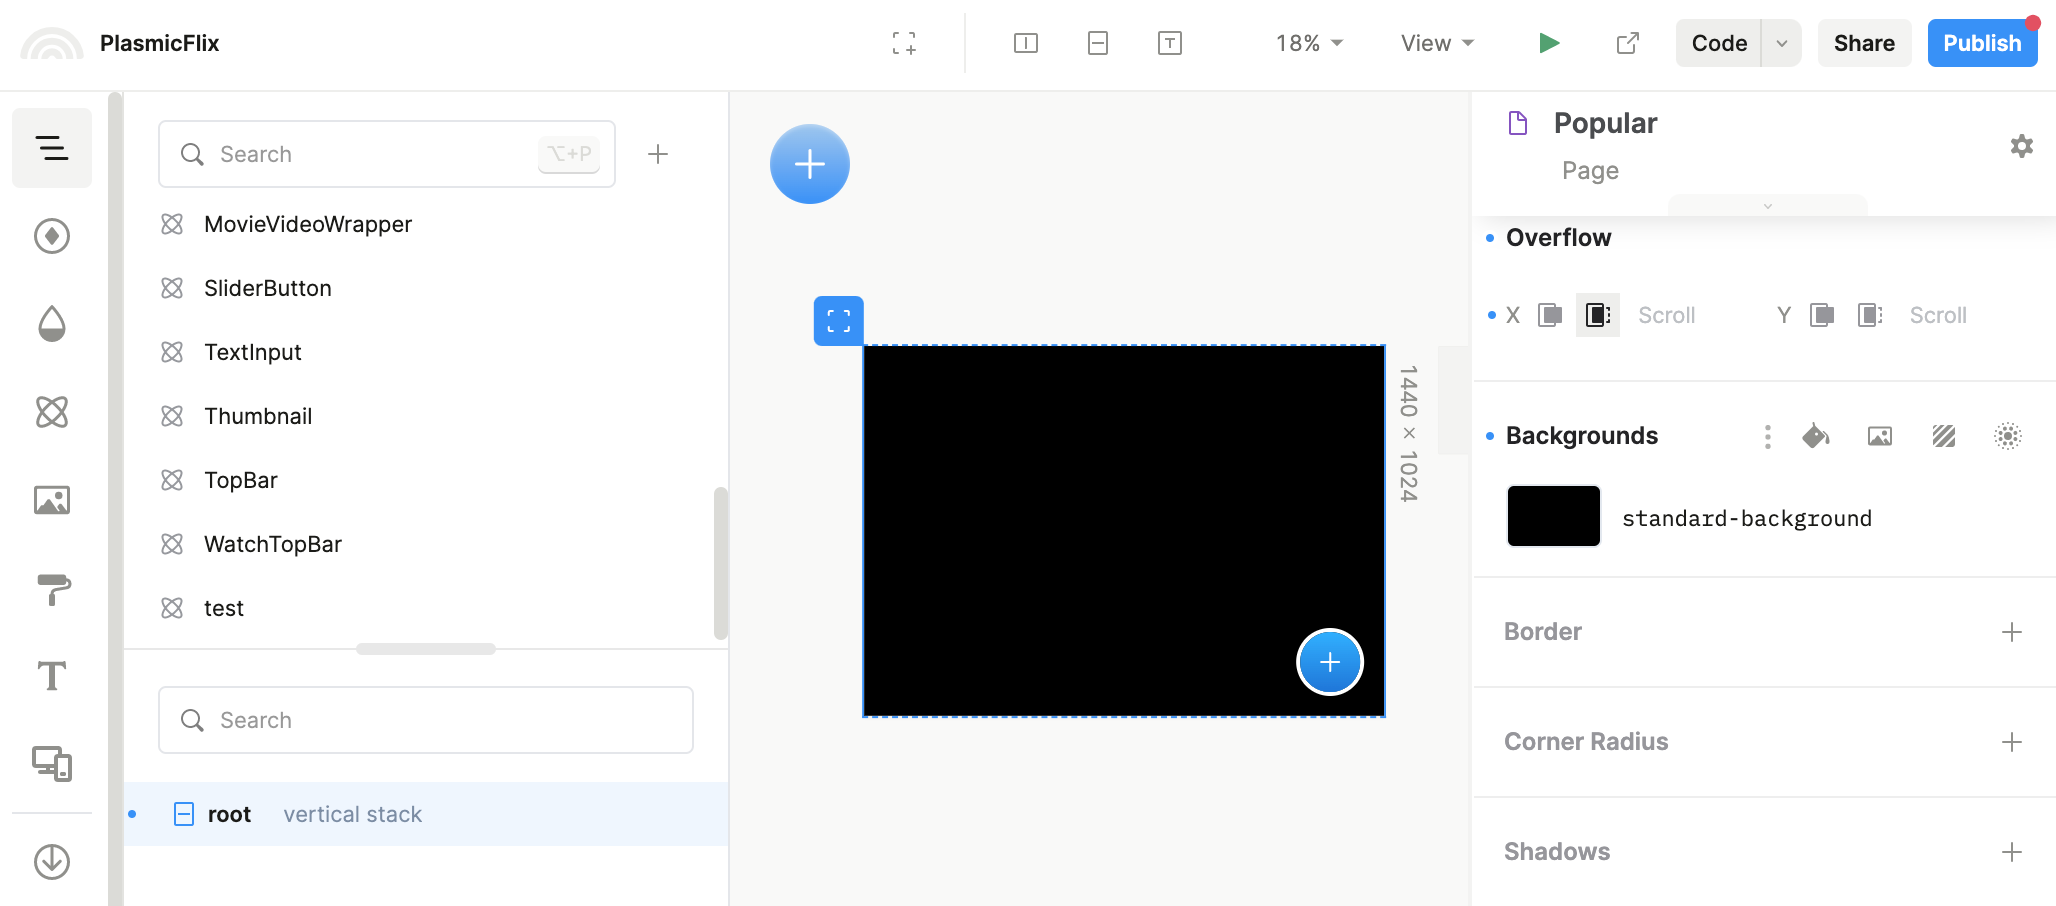Click the large blue insert plus button

[x=810, y=164]
